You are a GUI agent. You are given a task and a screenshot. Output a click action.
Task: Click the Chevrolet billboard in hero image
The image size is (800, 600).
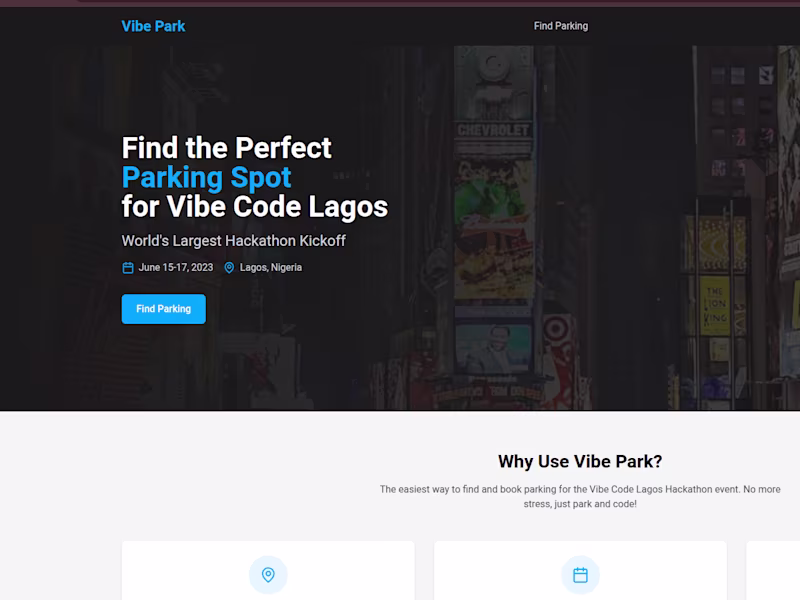pyautogui.click(x=493, y=131)
